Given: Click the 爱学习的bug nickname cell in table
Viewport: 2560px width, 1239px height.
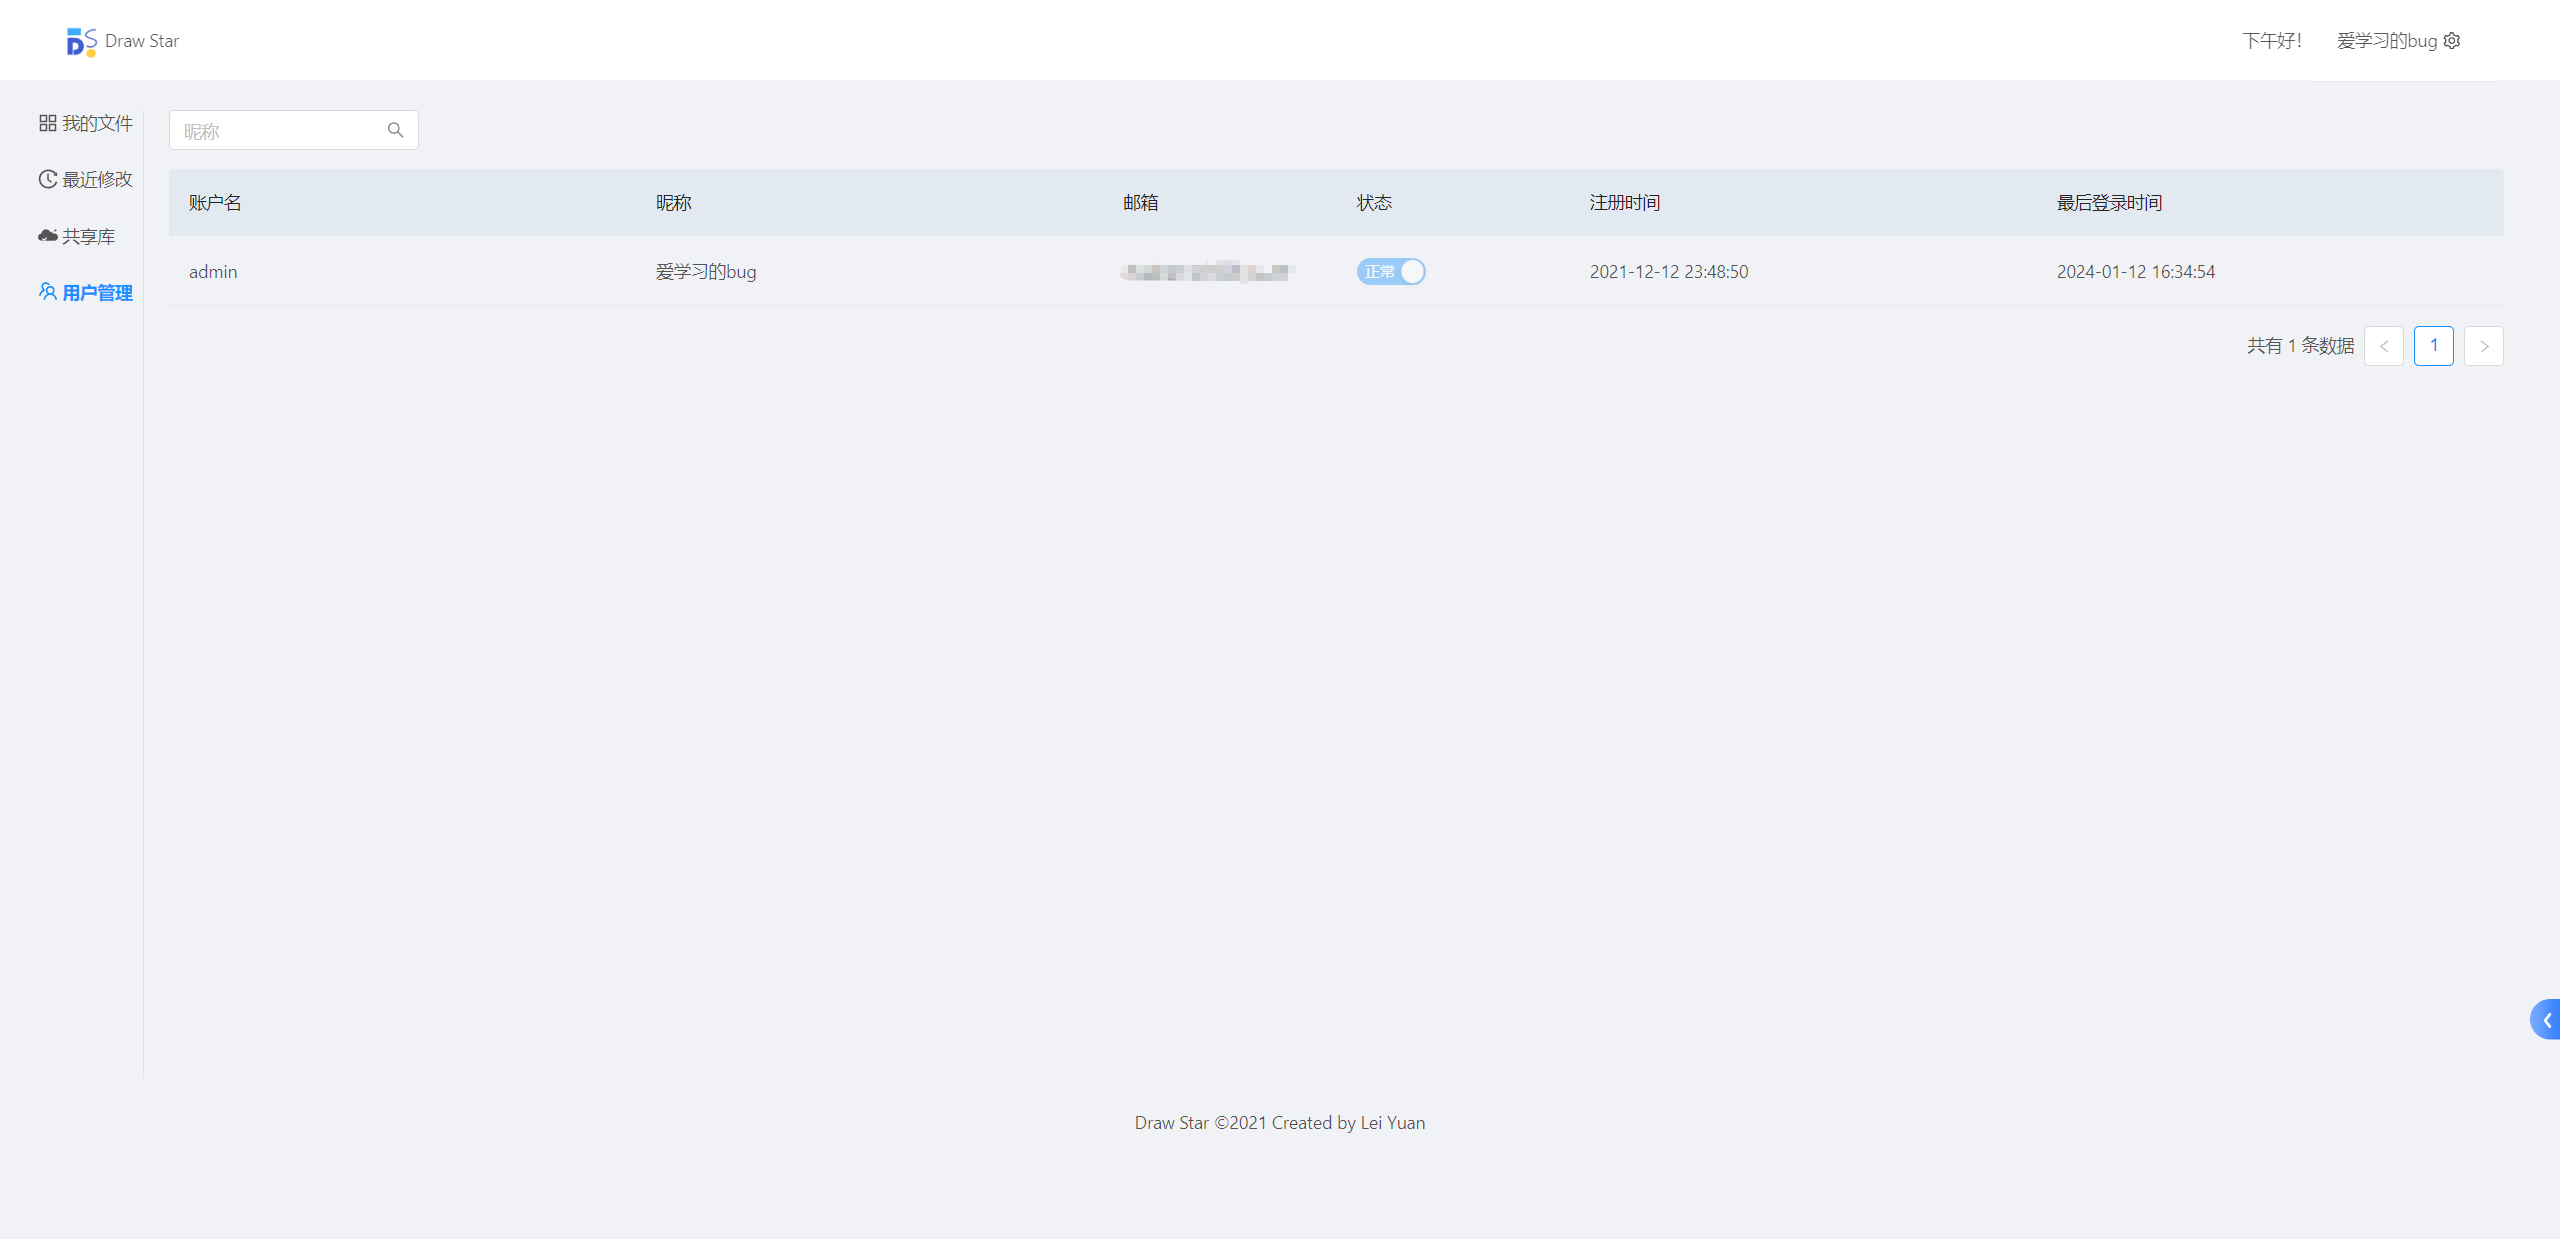Looking at the screenshot, I should (x=706, y=271).
